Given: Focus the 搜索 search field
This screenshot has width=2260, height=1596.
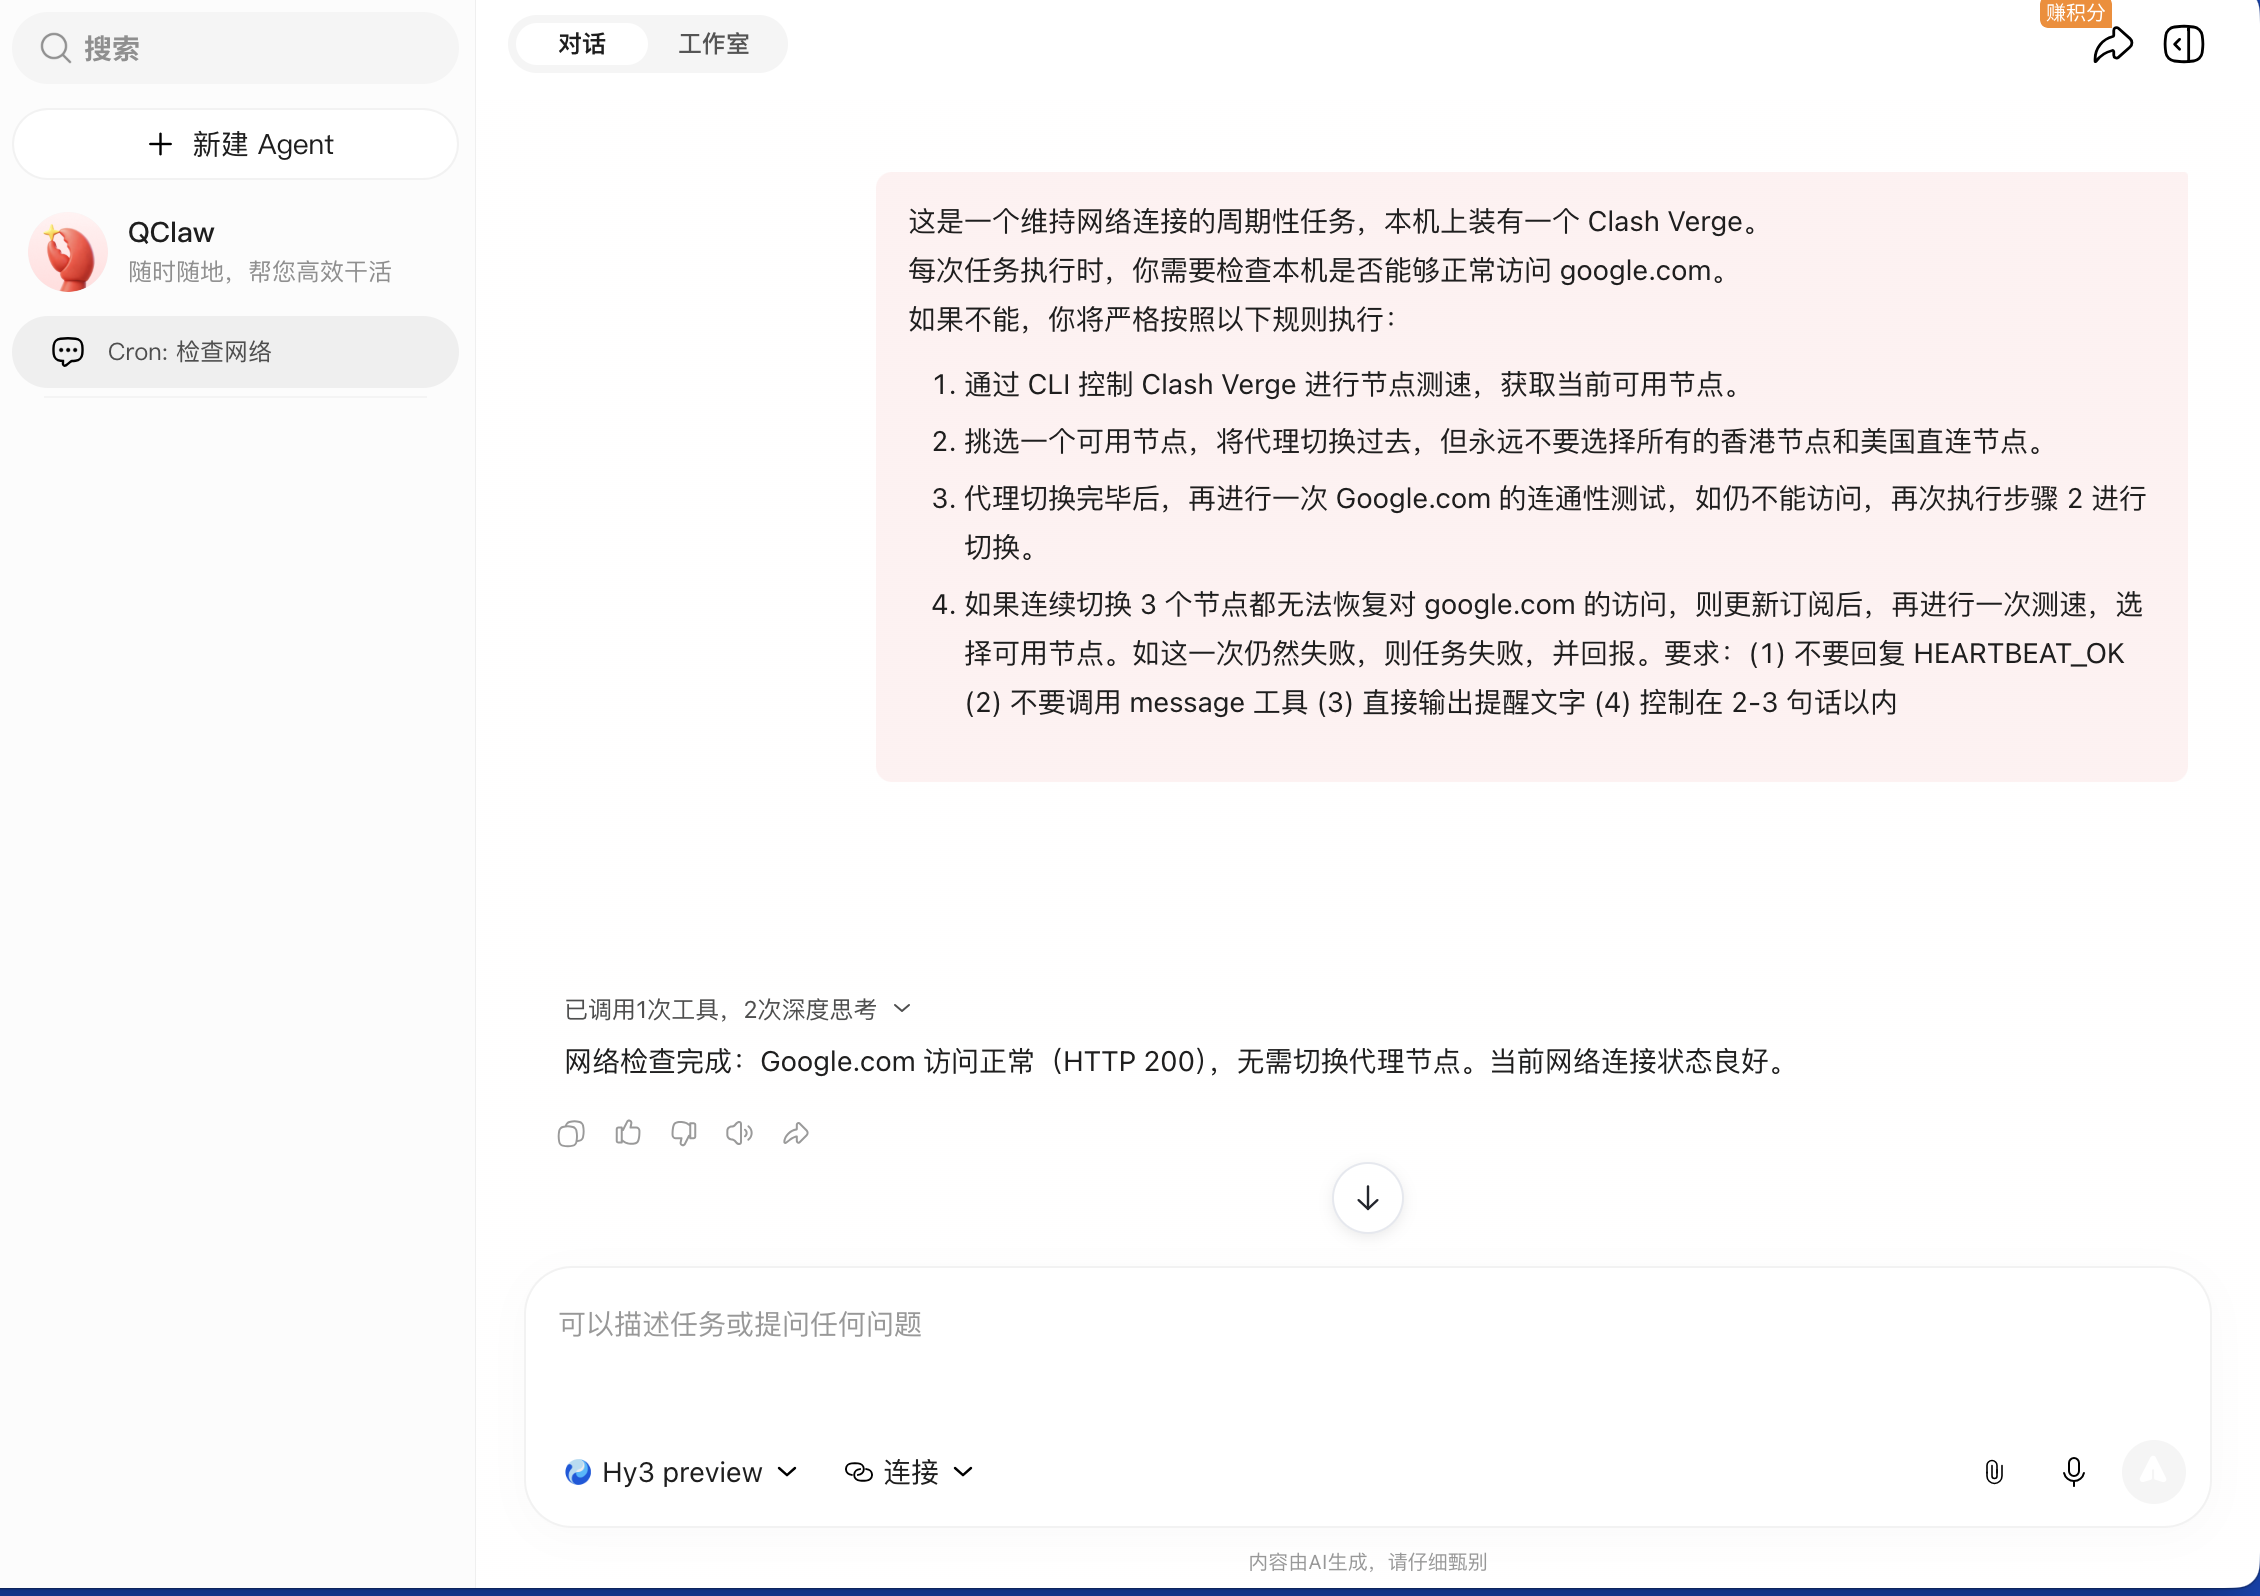Looking at the screenshot, I should (235, 48).
